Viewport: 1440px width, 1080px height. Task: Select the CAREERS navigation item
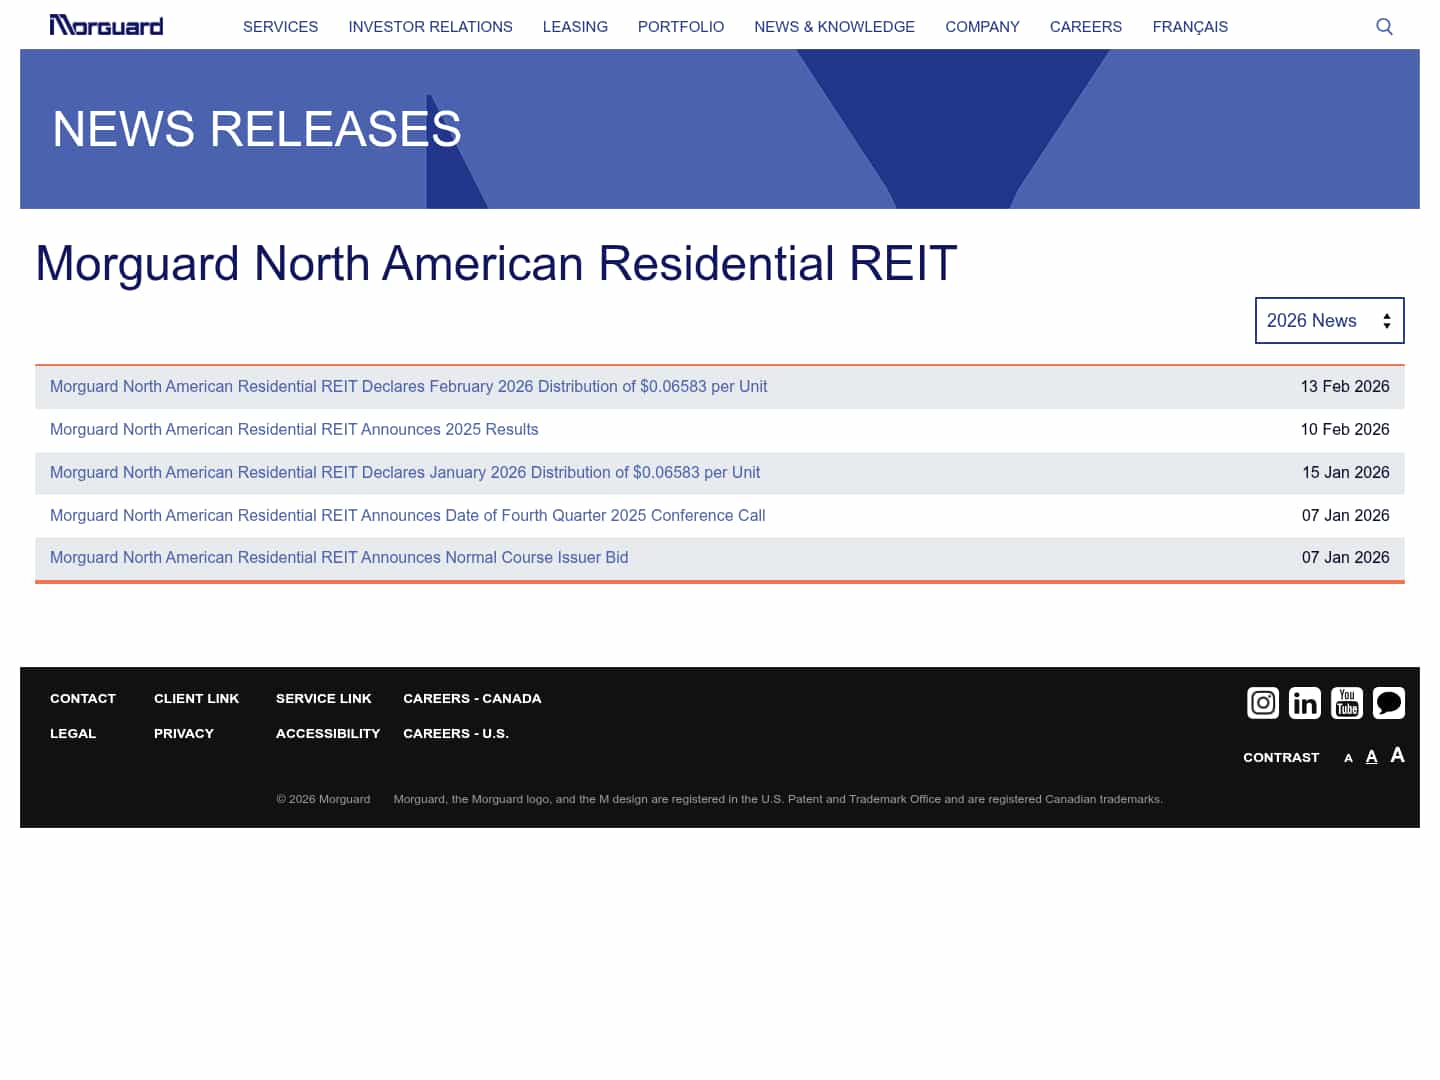click(x=1086, y=27)
